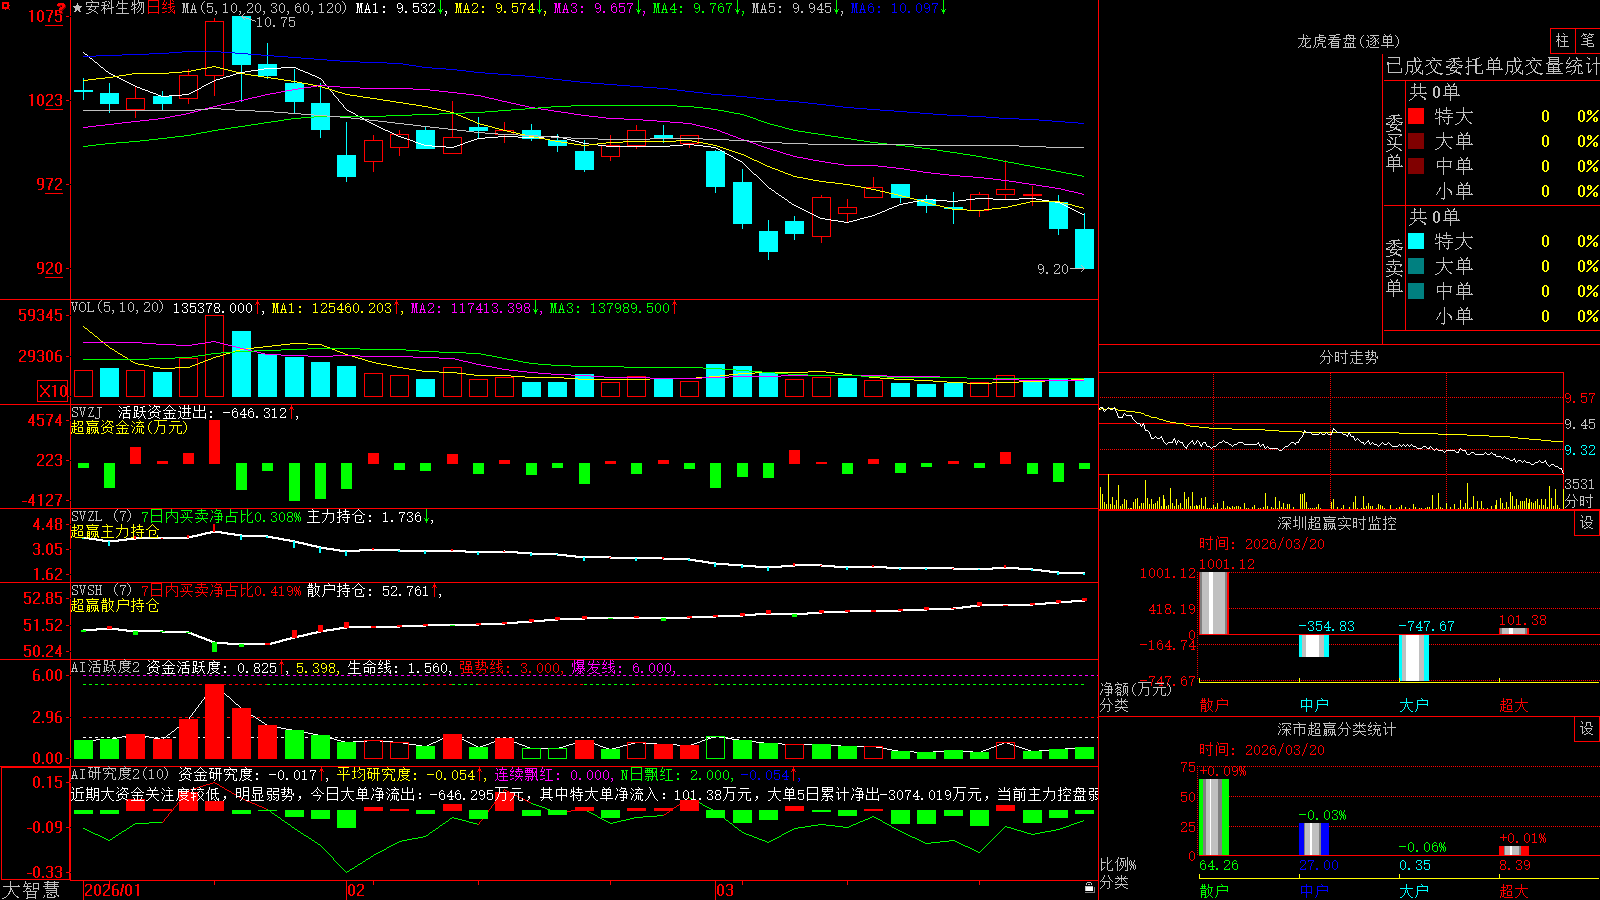Click the 1001.12 net amount value above 散户 bar
Screen dimensions: 1600x900
point(1226,564)
